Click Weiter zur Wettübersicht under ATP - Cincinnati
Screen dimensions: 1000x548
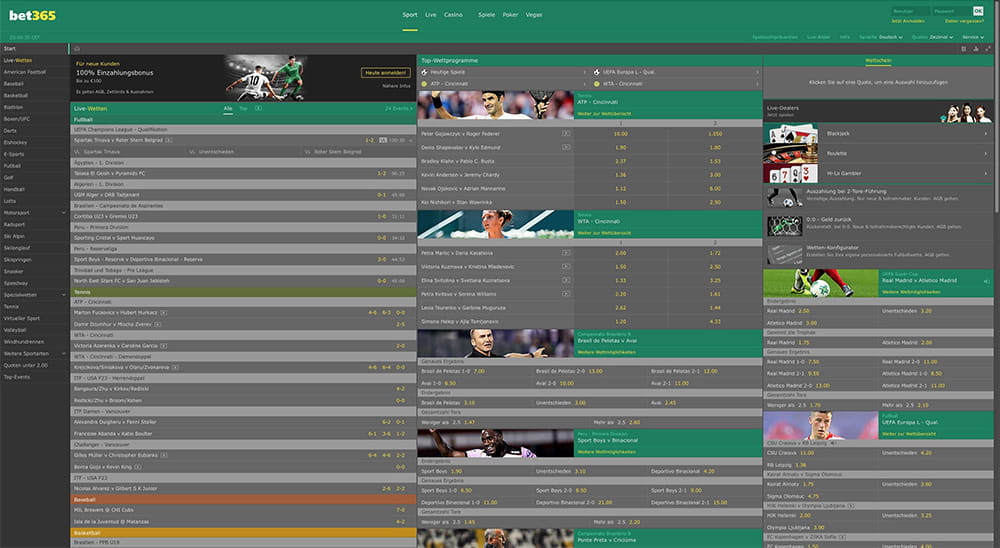(x=604, y=114)
